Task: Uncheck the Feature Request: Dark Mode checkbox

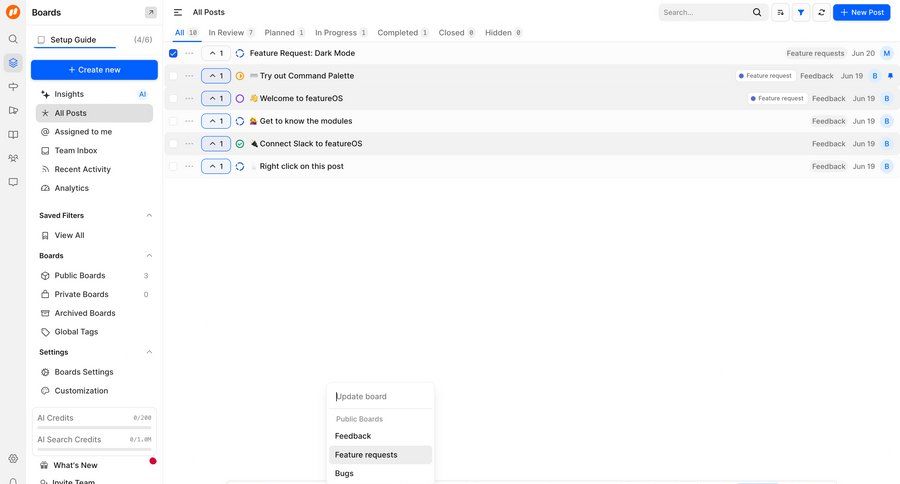Action: click(x=173, y=53)
